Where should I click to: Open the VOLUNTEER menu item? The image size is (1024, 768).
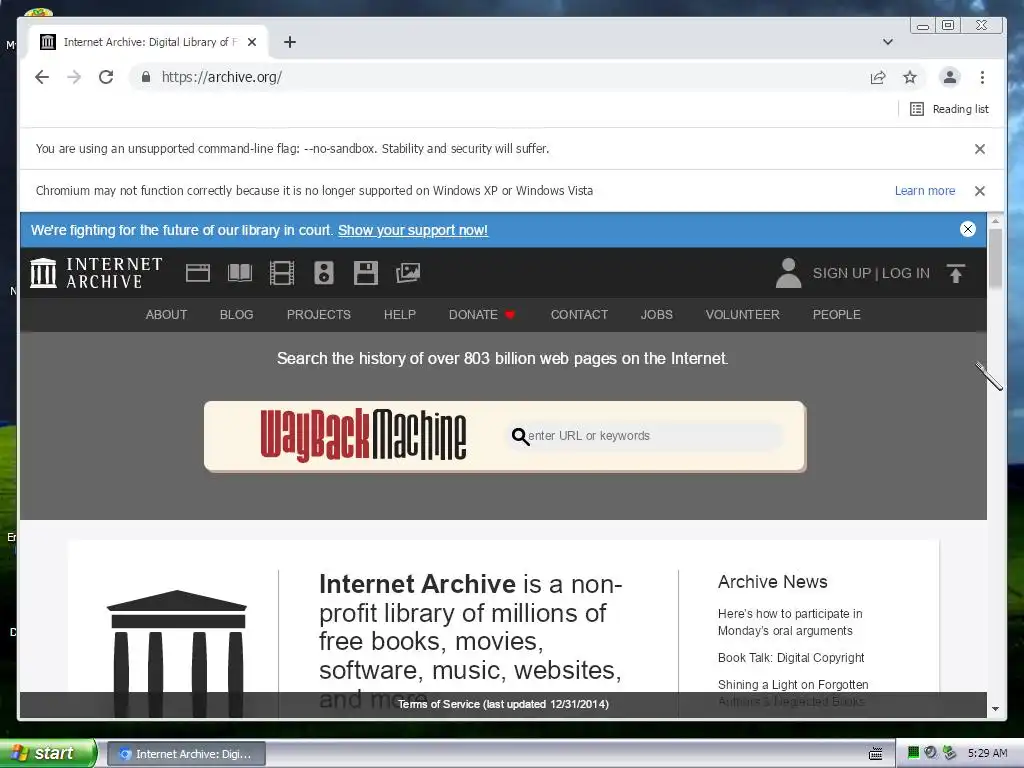click(743, 315)
